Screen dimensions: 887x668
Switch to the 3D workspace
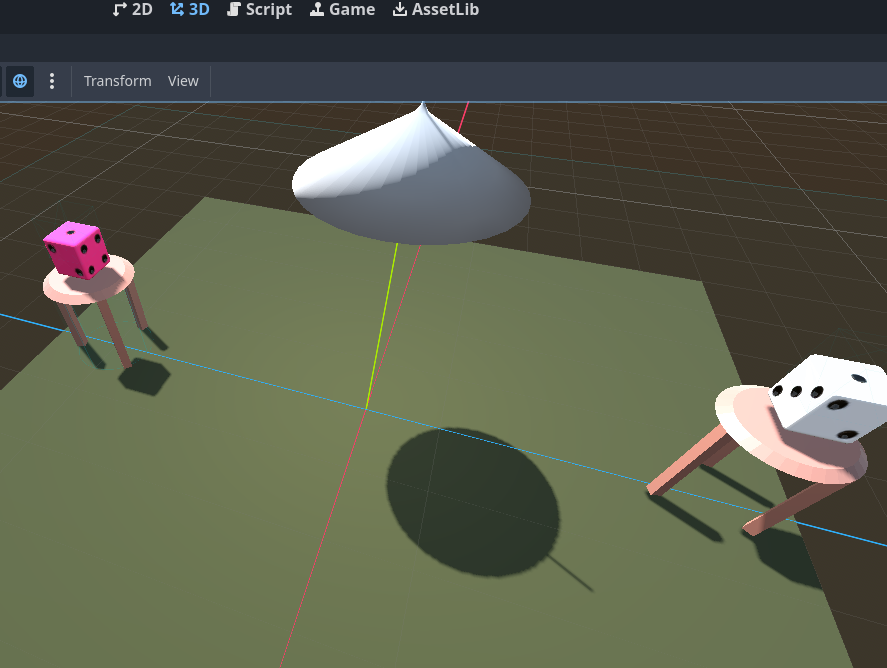[190, 10]
